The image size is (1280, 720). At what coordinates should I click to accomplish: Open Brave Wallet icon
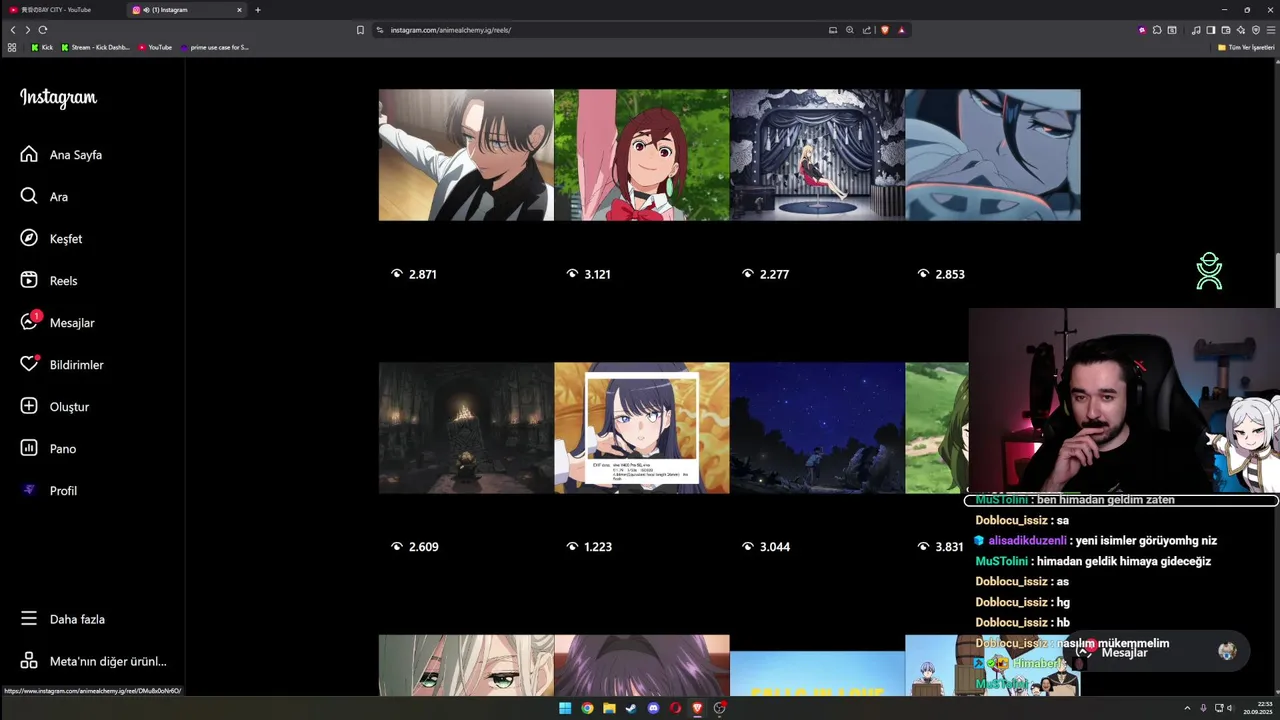point(1226,30)
